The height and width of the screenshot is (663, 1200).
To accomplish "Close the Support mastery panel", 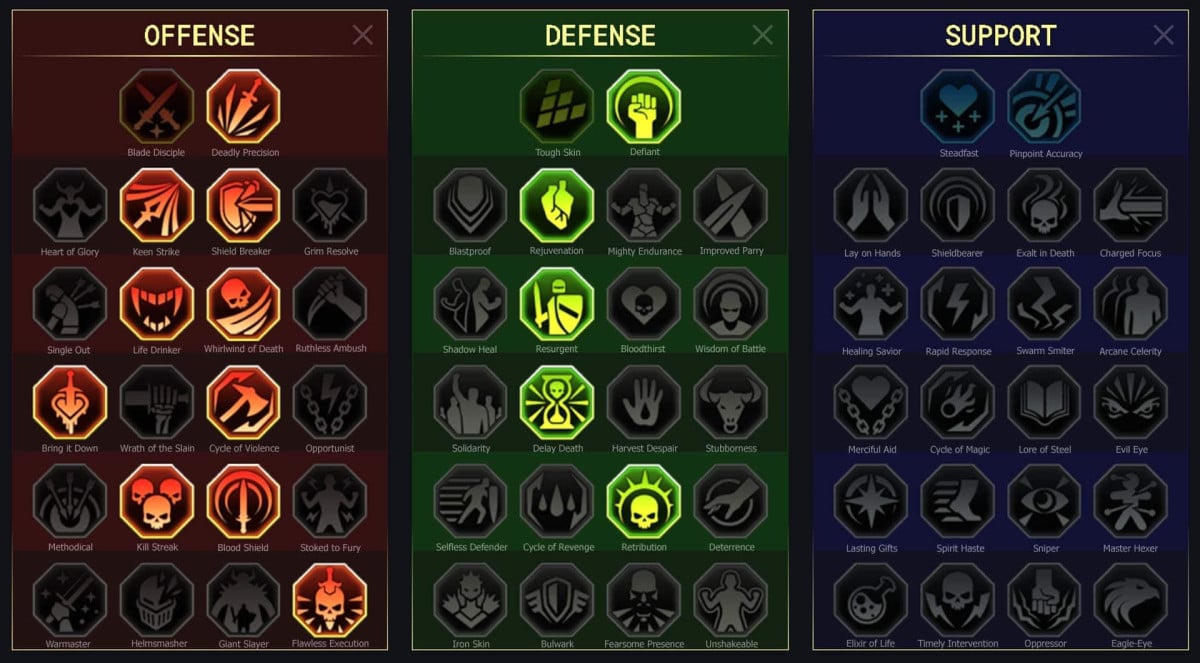I will pyautogui.click(x=1164, y=35).
